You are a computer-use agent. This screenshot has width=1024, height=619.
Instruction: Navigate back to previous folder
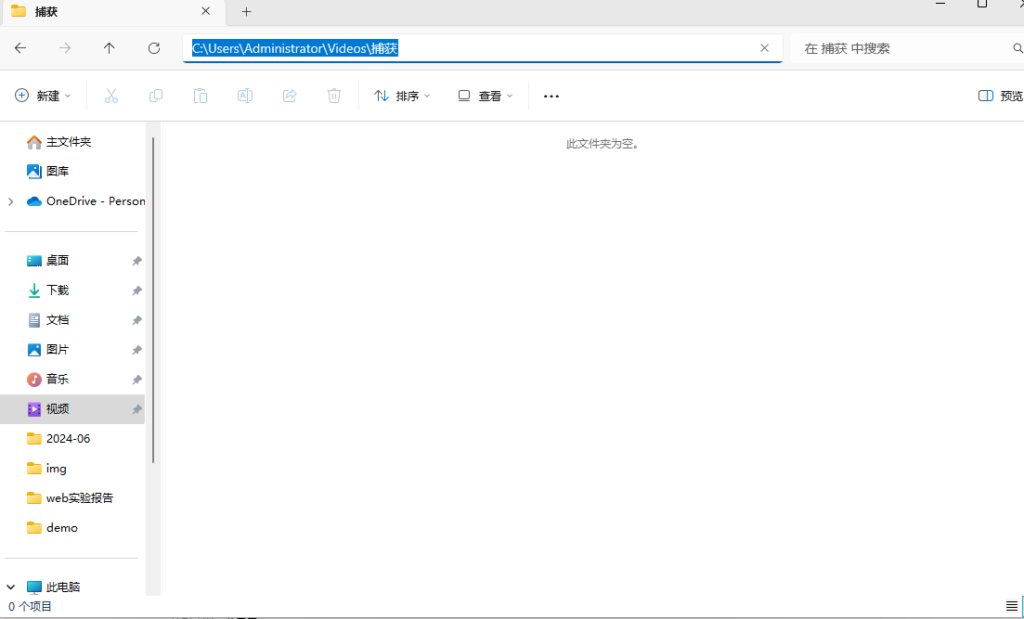coord(20,48)
